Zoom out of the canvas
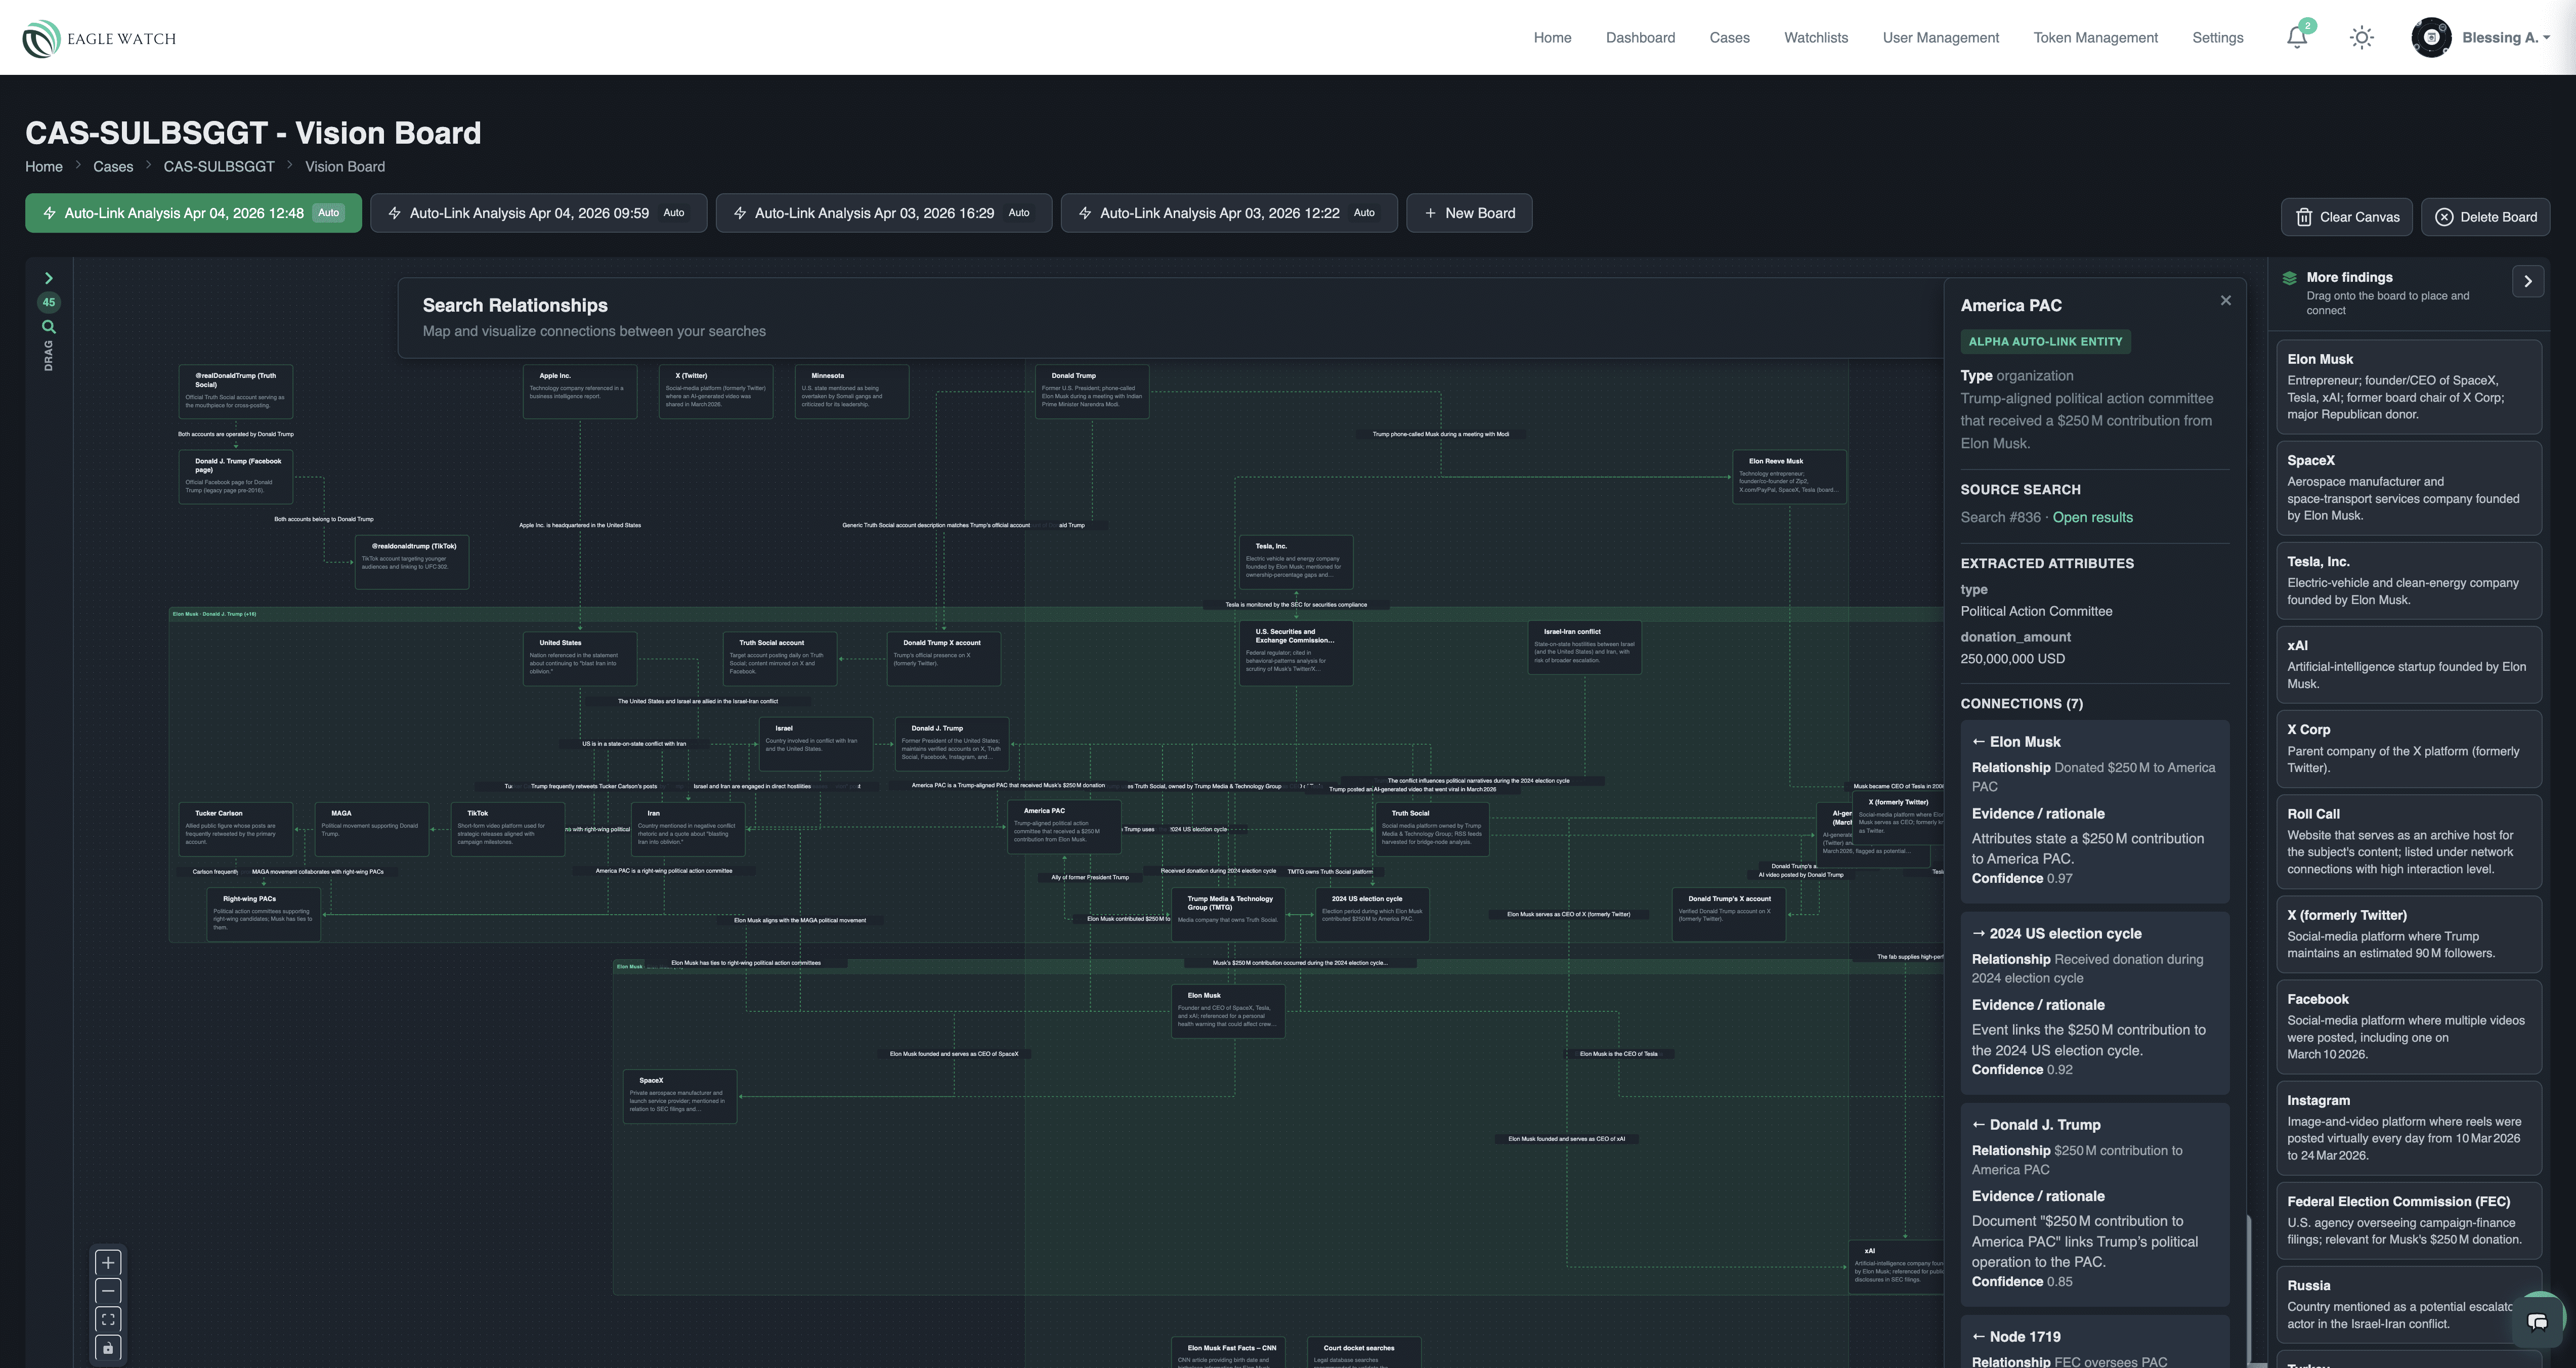This screenshot has width=2576, height=1368. click(108, 1291)
